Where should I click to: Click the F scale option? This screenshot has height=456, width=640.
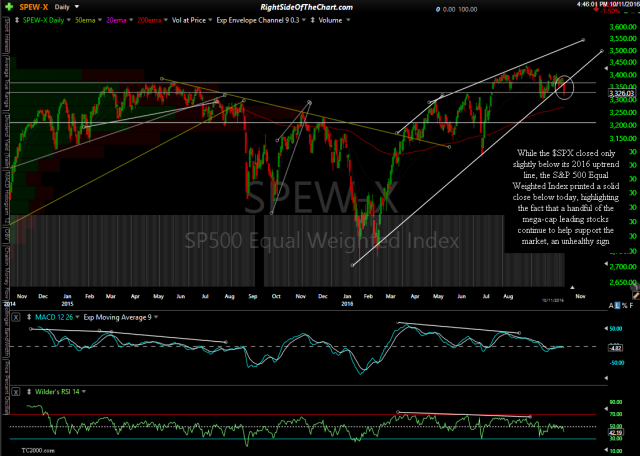(x=631, y=305)
